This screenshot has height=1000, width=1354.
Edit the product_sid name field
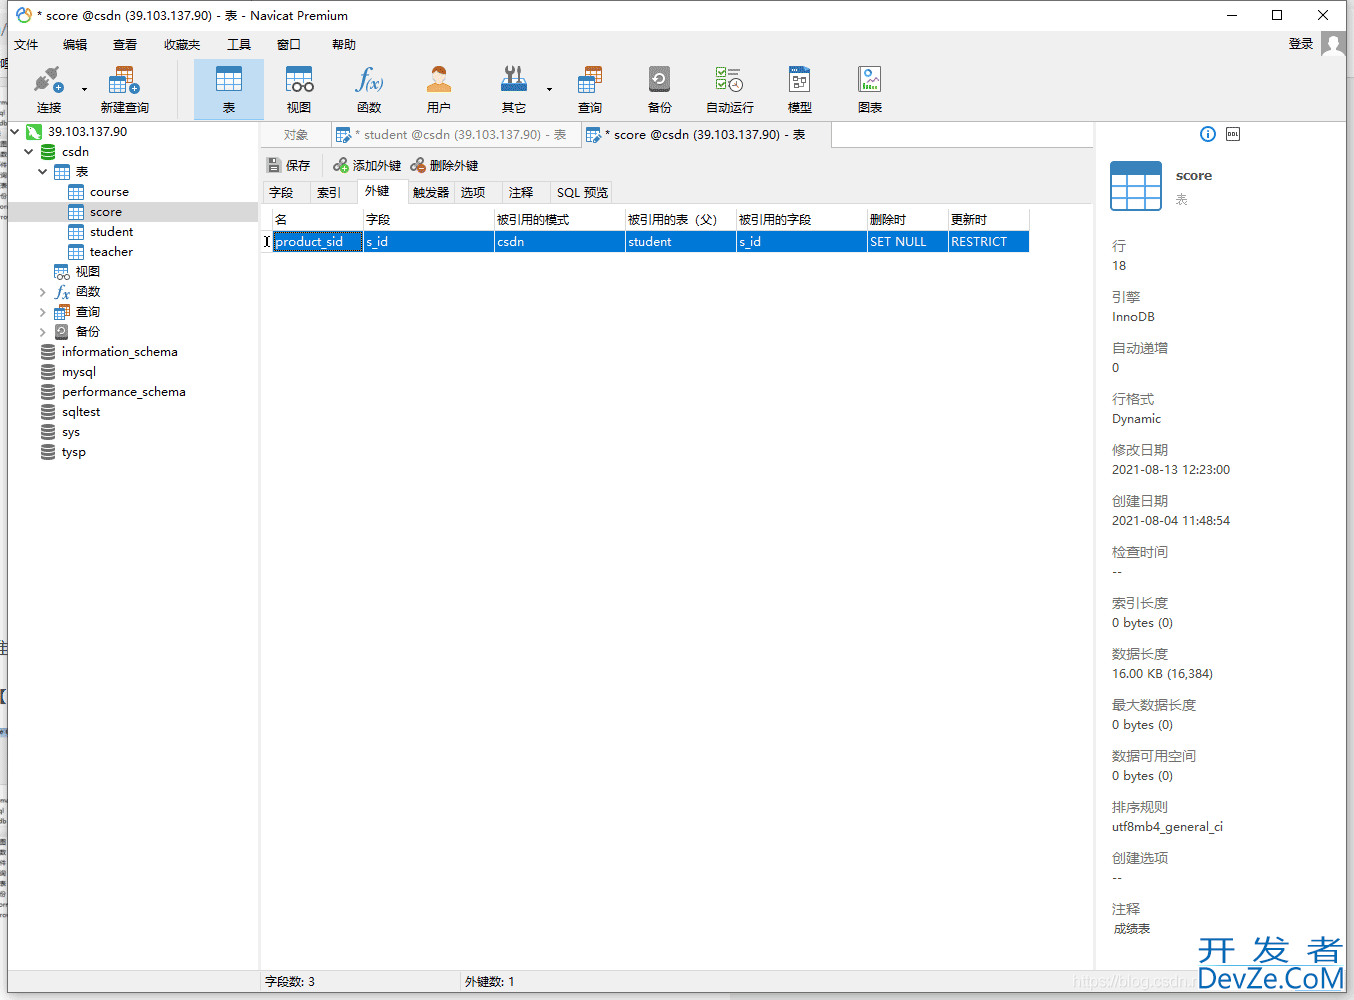(x=318, y=242)
